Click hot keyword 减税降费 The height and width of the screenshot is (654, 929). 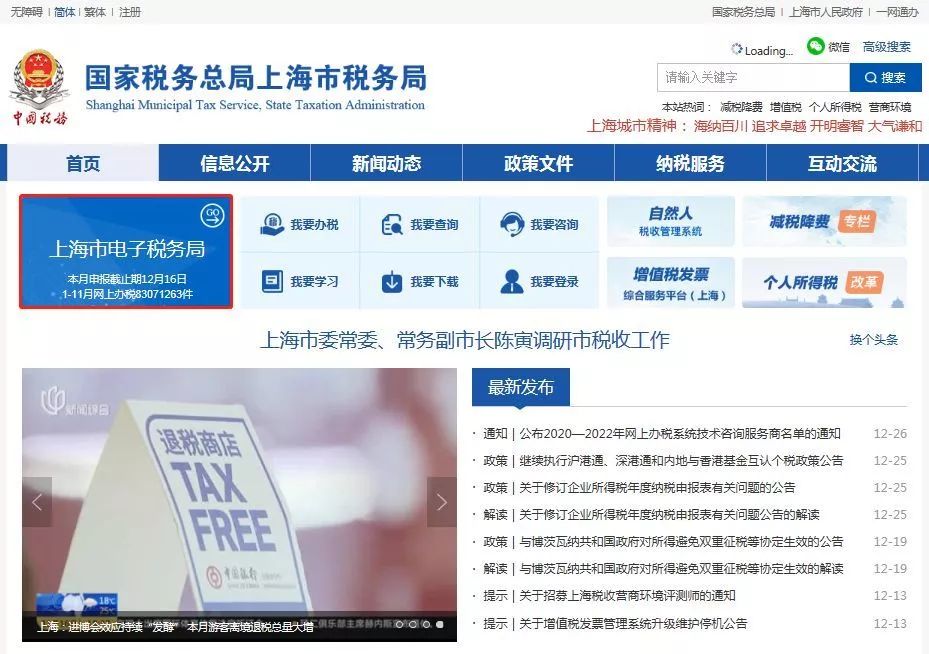tap(741, 107)
